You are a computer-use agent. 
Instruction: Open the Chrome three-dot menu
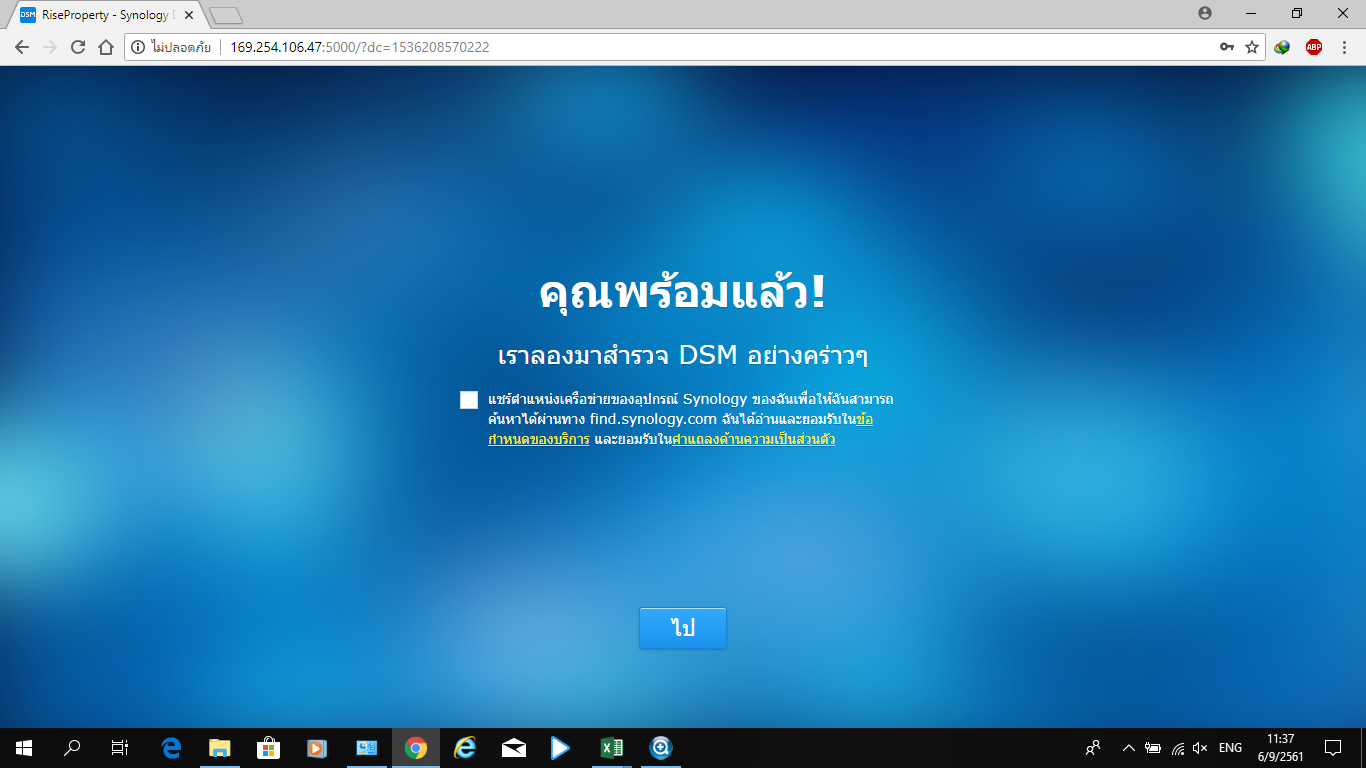(1343, 47)
